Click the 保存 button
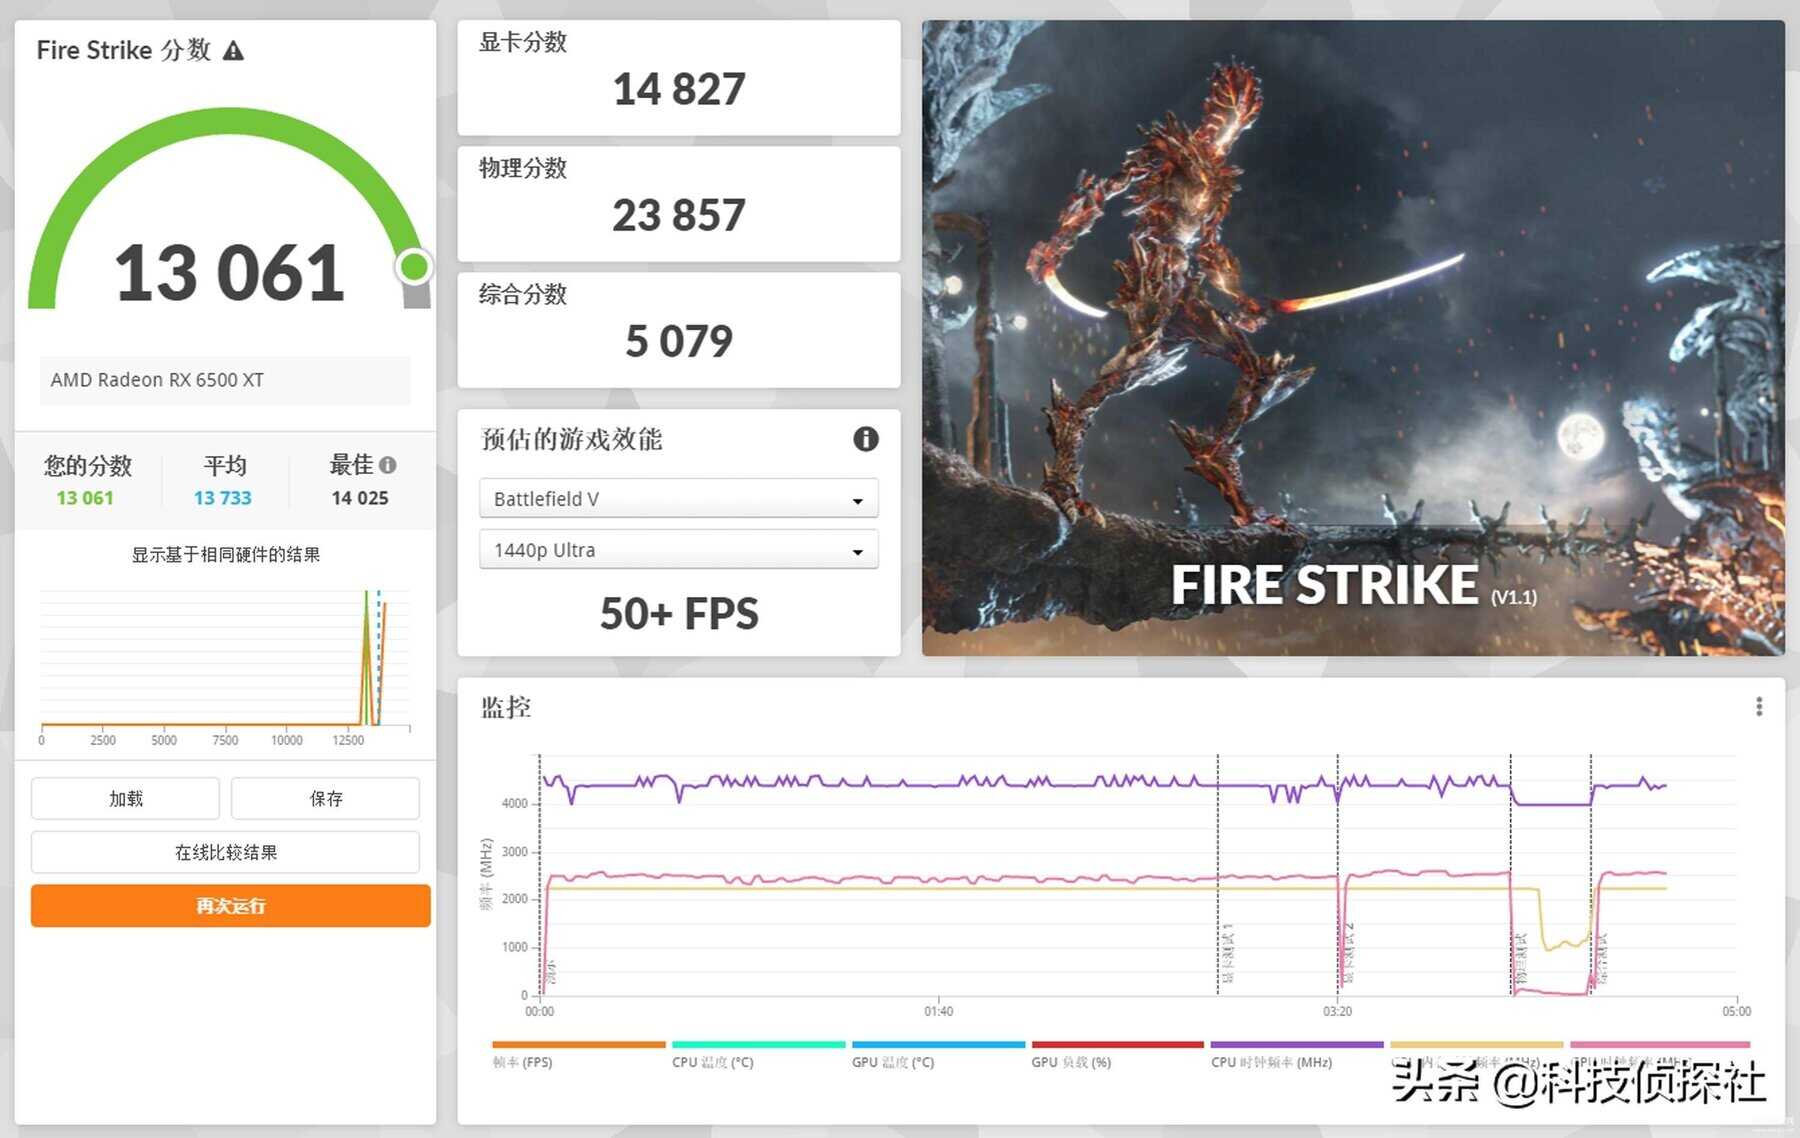This screenshot has height=1138, width=1800. pyautogui.click(x=326, y=798)
